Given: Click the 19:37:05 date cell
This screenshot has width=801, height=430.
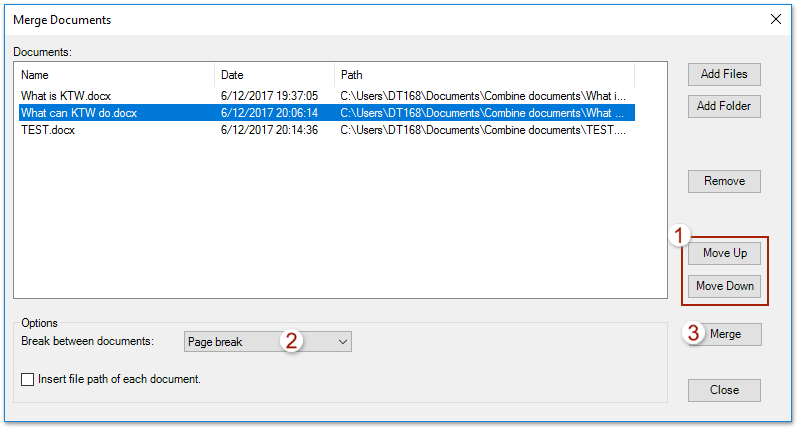Looking at the screenshot, I should [270, 96].
